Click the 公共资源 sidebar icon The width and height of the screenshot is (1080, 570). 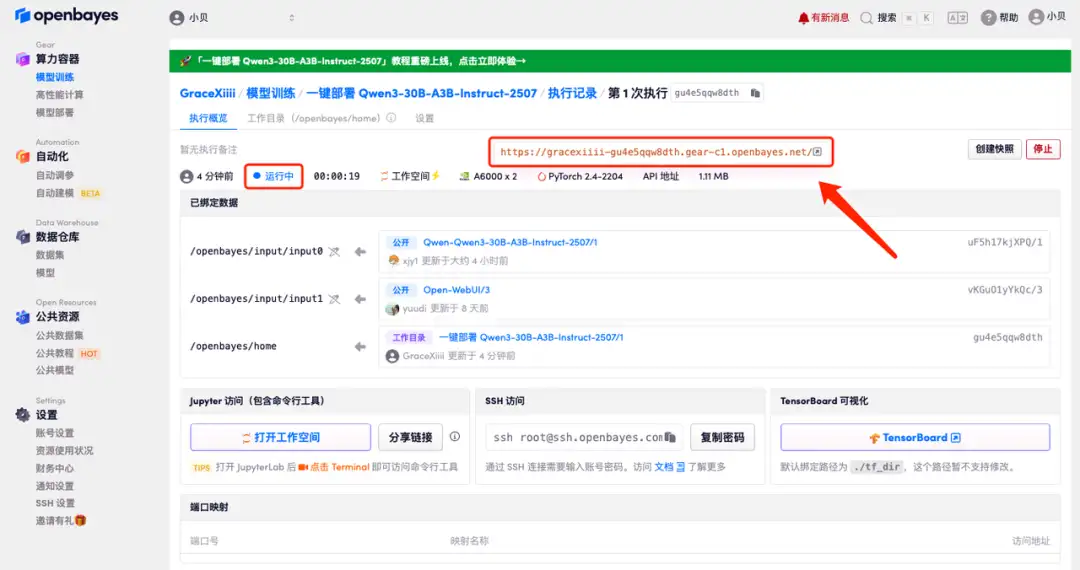[23, 317]
